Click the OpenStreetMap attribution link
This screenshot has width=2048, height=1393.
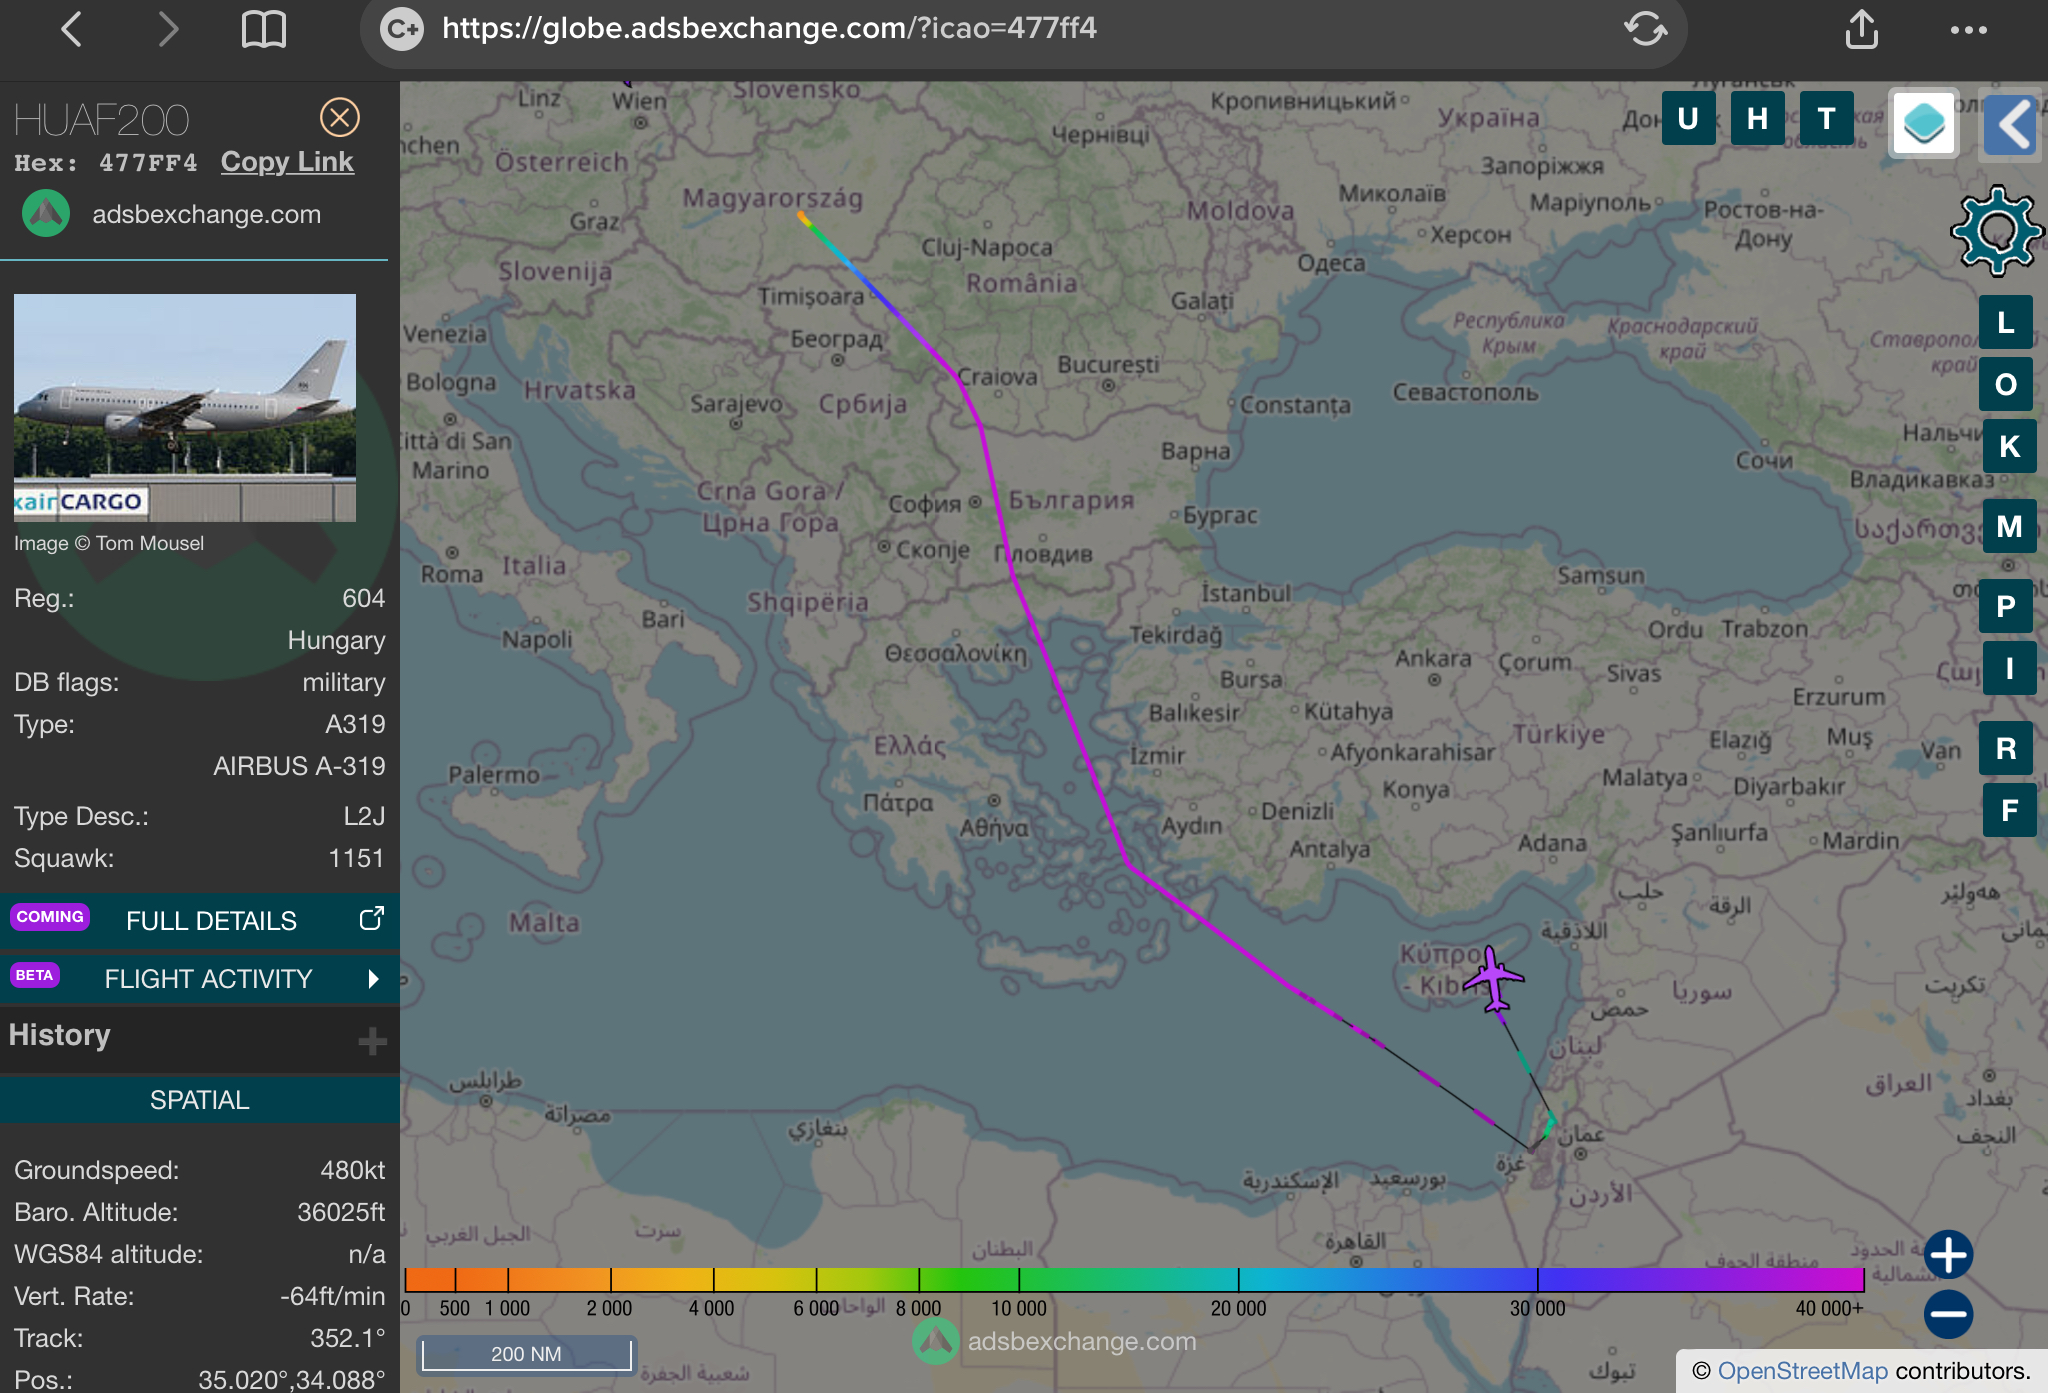1802,1371
